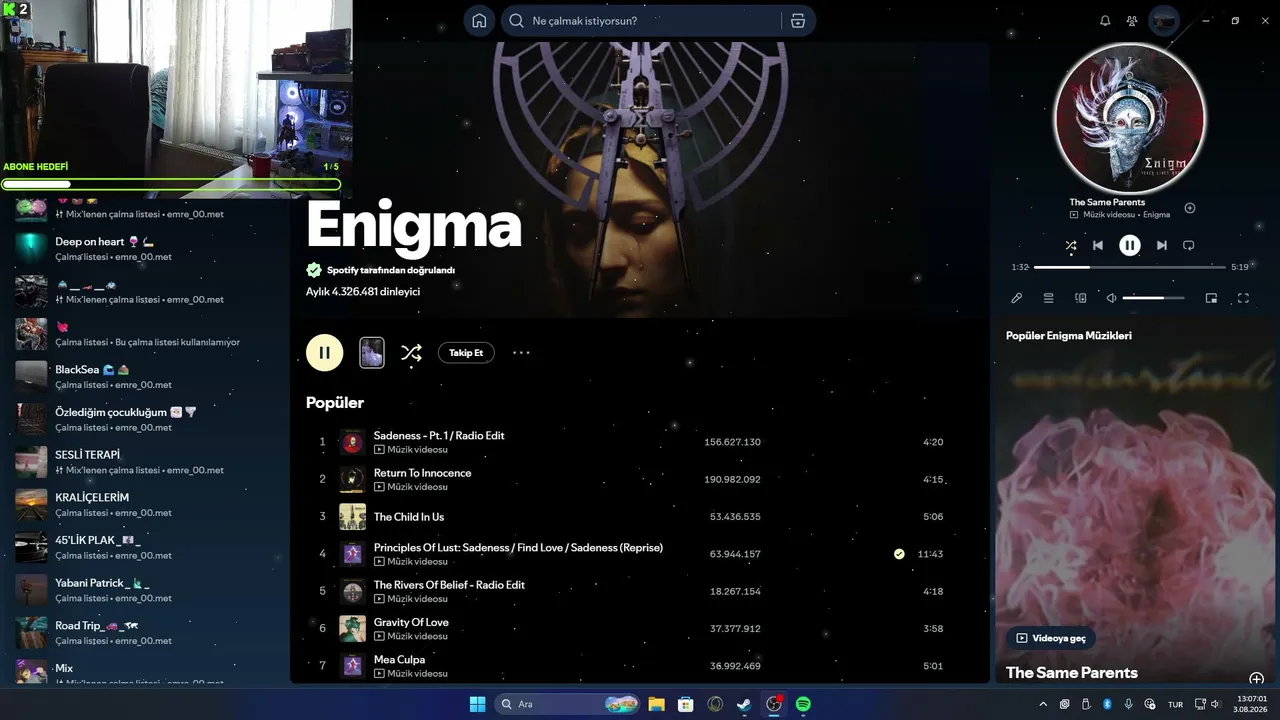The height and width of the screenshot is (720, 1280).
Task: Open the Friend Activity icon
Action: [x=1132, y=21]
